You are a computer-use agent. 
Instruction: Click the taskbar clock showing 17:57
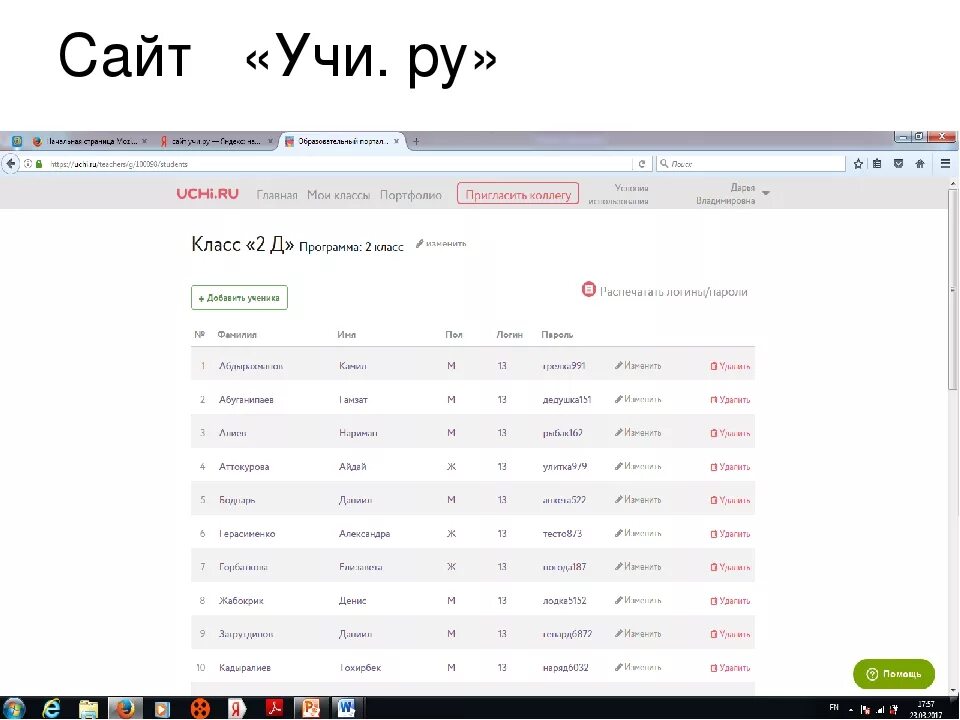pyautogui.click(x=925, y=709)
